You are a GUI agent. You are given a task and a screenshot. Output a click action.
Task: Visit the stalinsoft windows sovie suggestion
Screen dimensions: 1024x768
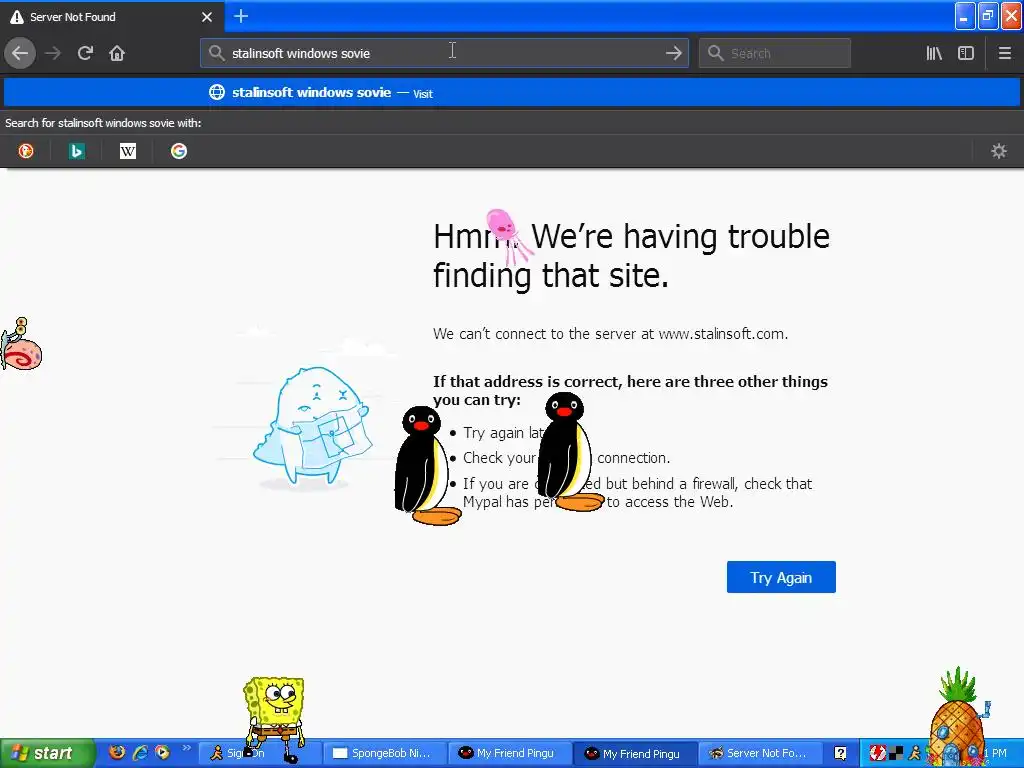click(x=511, y=93)
